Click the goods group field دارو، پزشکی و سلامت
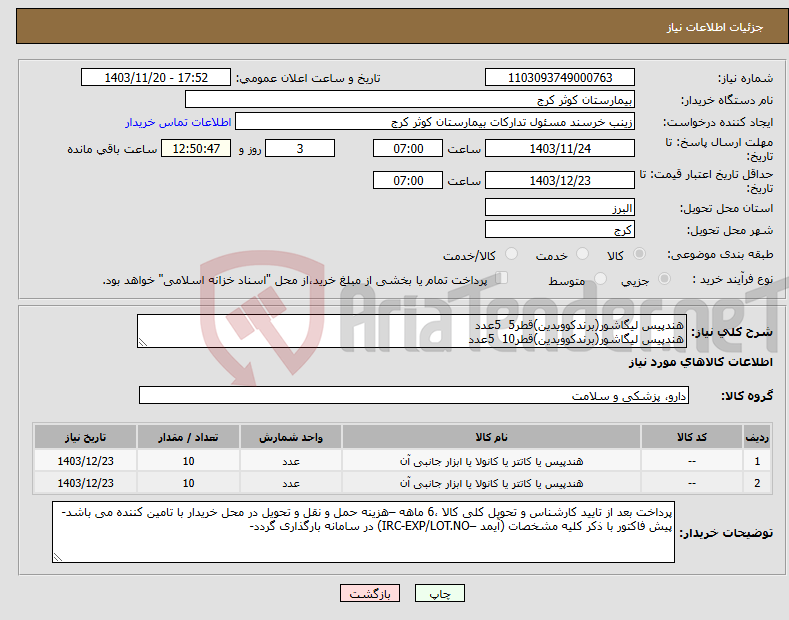Image resolution: width=789 pixels, height=620 pixels. (x=414, y=396)
